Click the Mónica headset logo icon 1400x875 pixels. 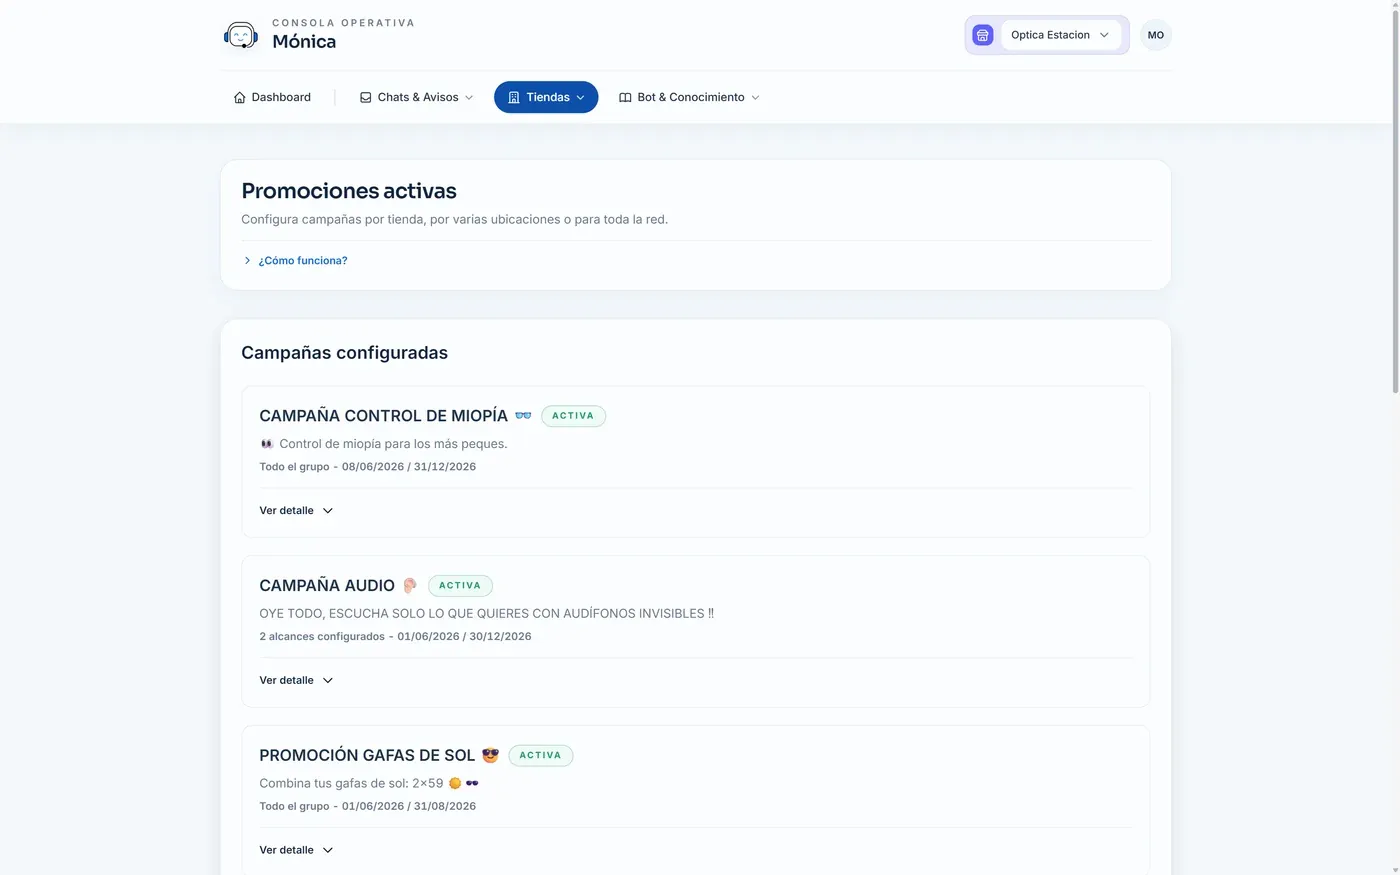[x=240, y=35]
